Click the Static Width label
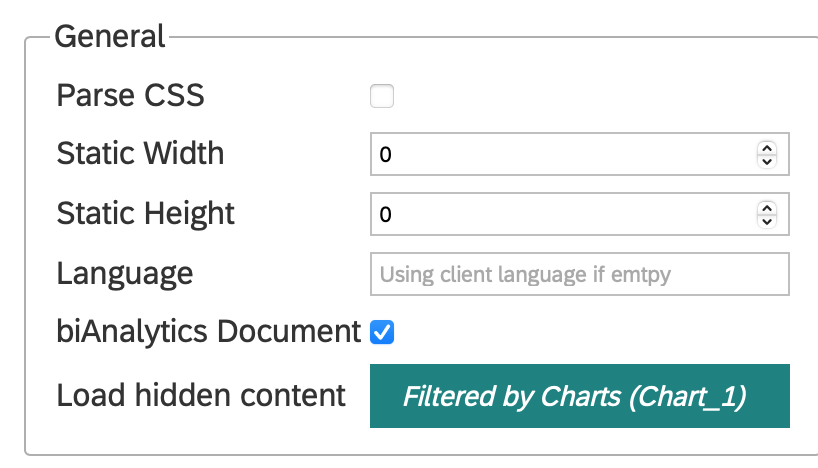Viewport: 818px width, 468px height. 140,153
